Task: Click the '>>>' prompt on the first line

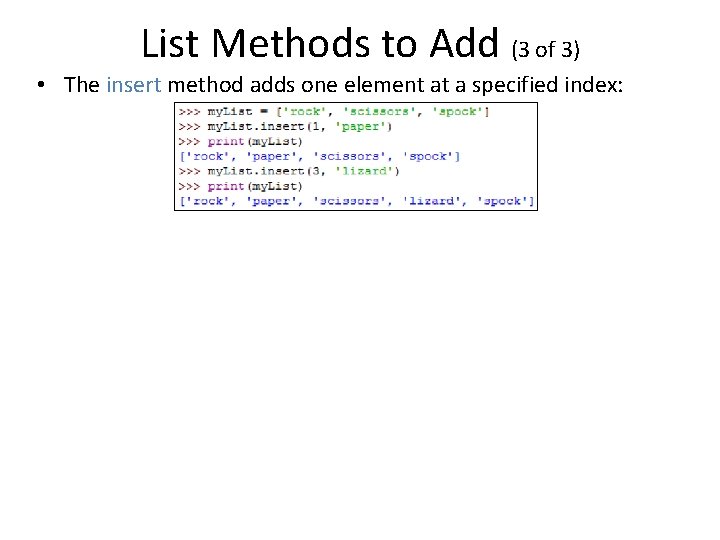Action: (x=189, y=112)
